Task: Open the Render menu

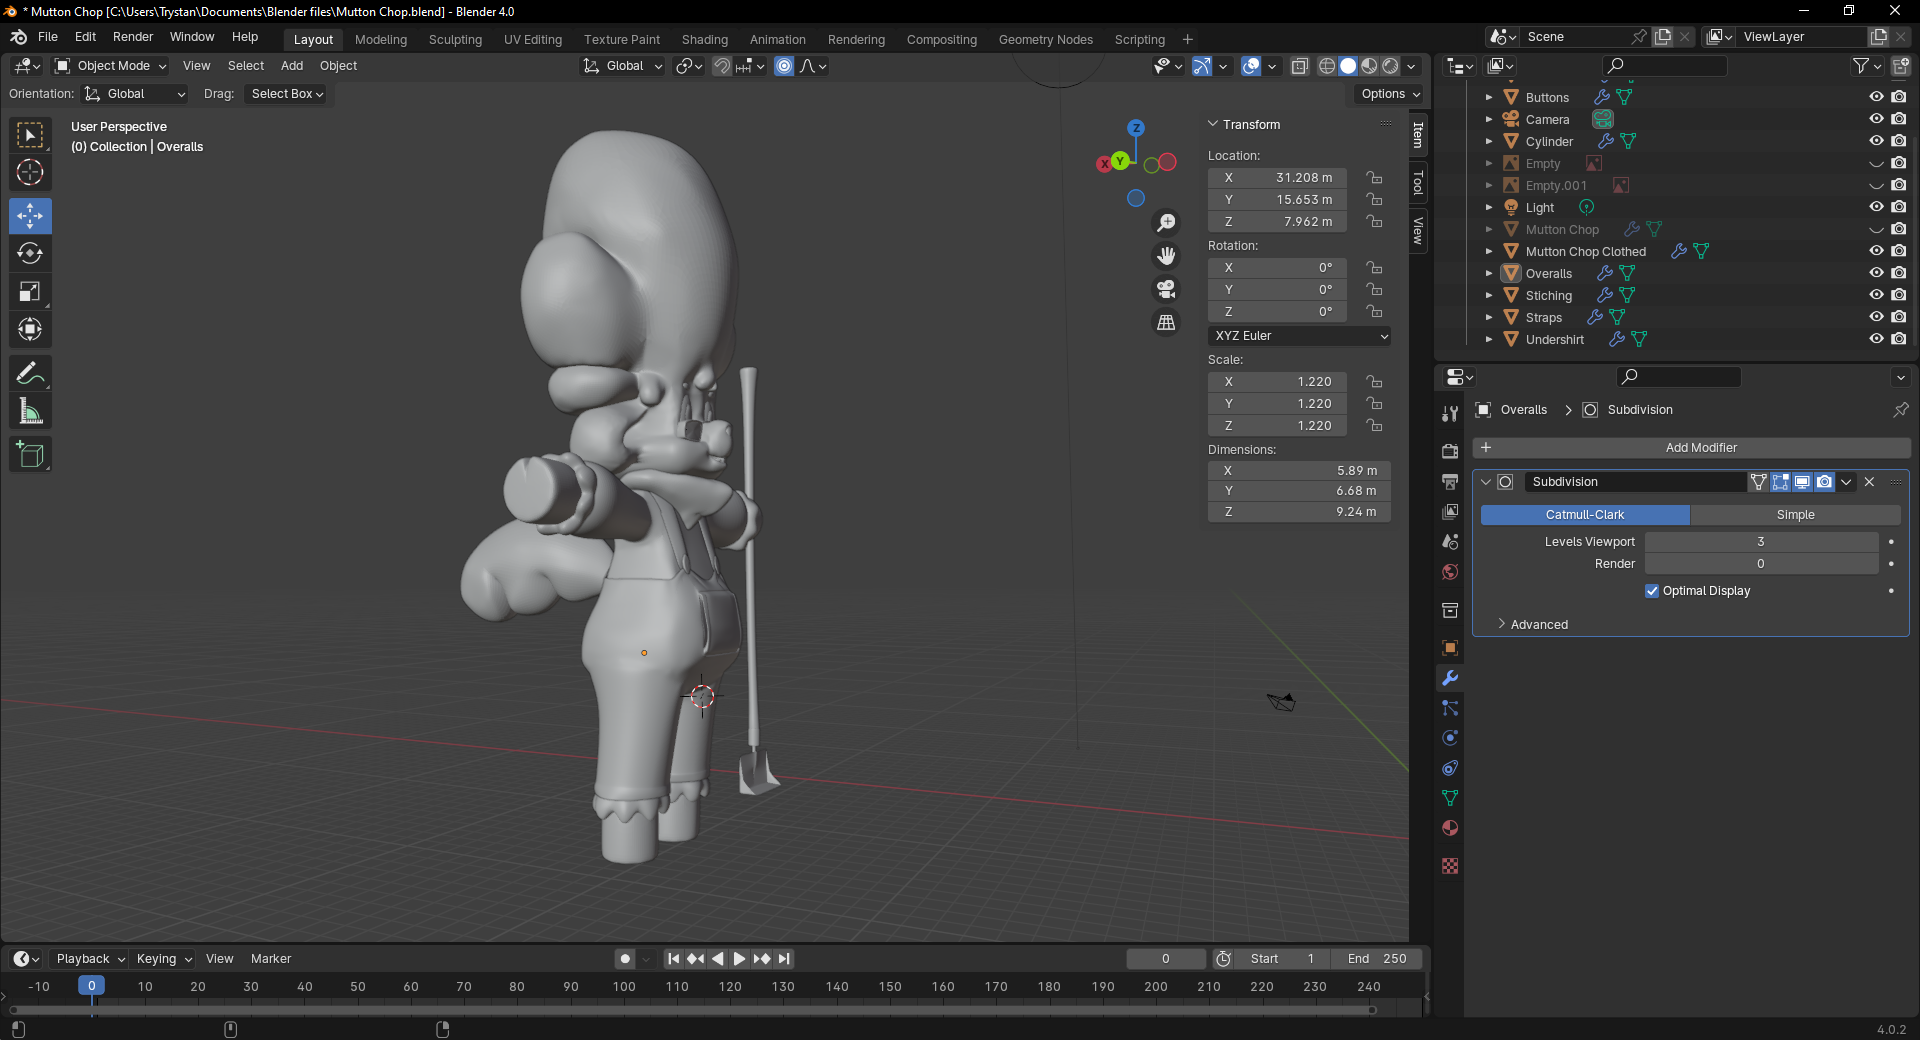Action: coord(133,37)
